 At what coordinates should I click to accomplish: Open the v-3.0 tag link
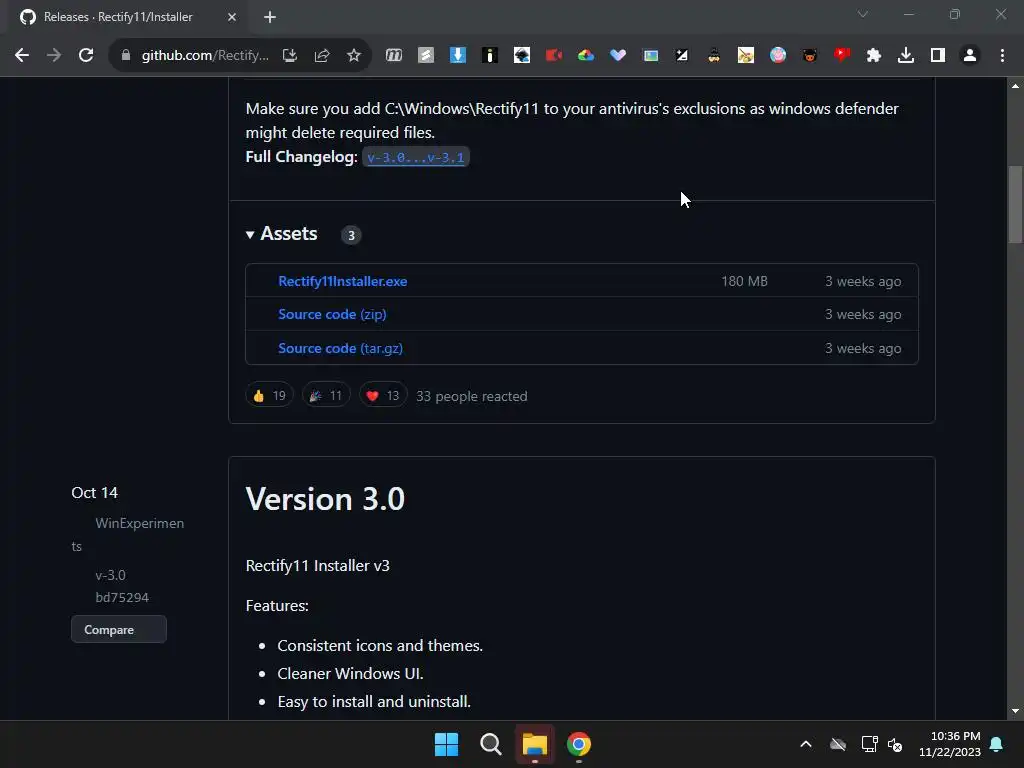(110, 575)
